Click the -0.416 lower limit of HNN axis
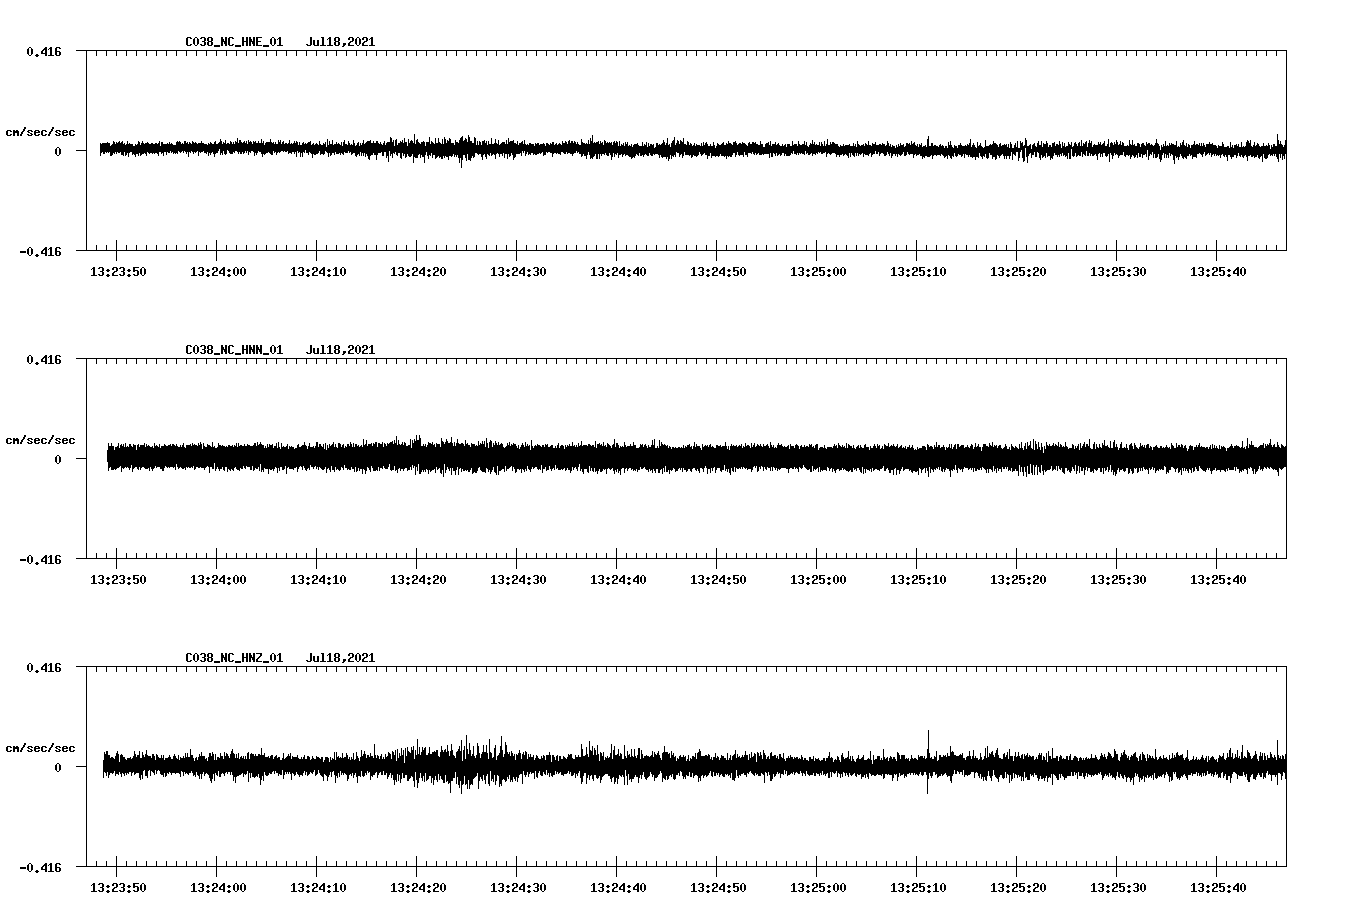1358x924 pixels. (40, 559)
